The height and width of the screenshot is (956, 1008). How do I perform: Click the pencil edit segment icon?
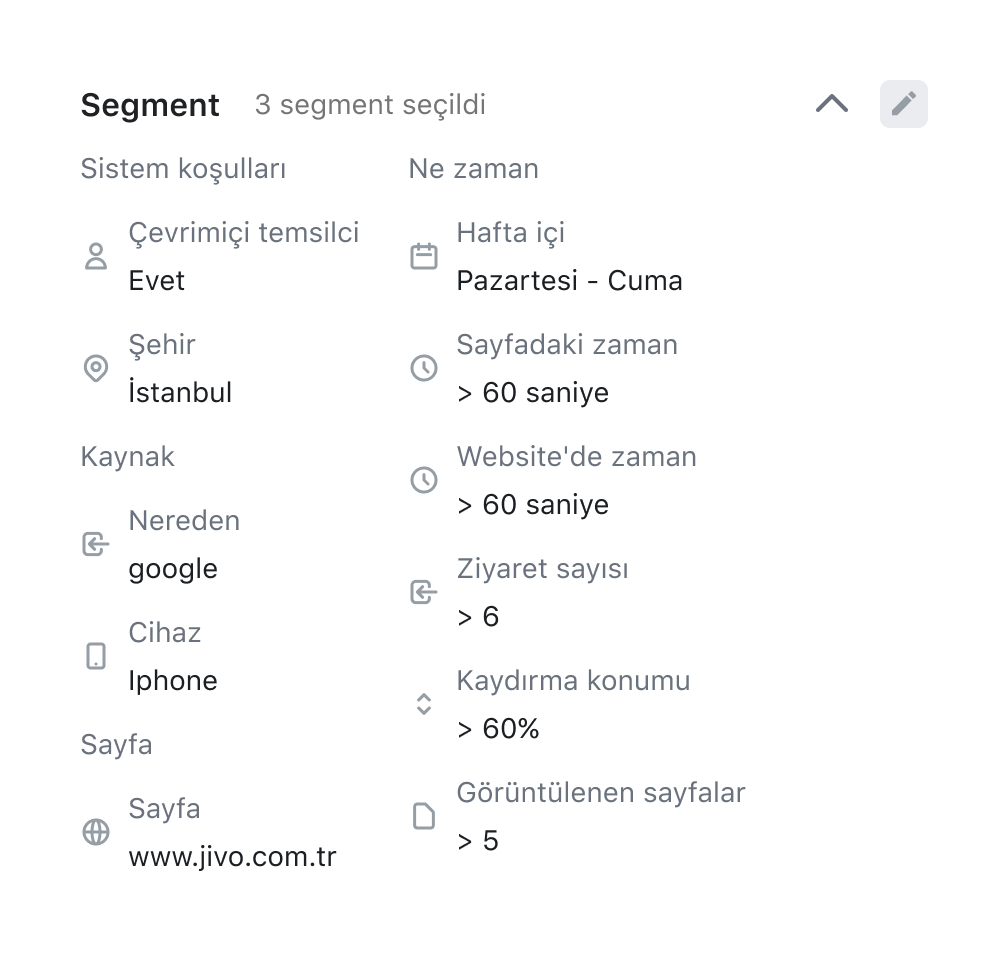click(904, 104)
